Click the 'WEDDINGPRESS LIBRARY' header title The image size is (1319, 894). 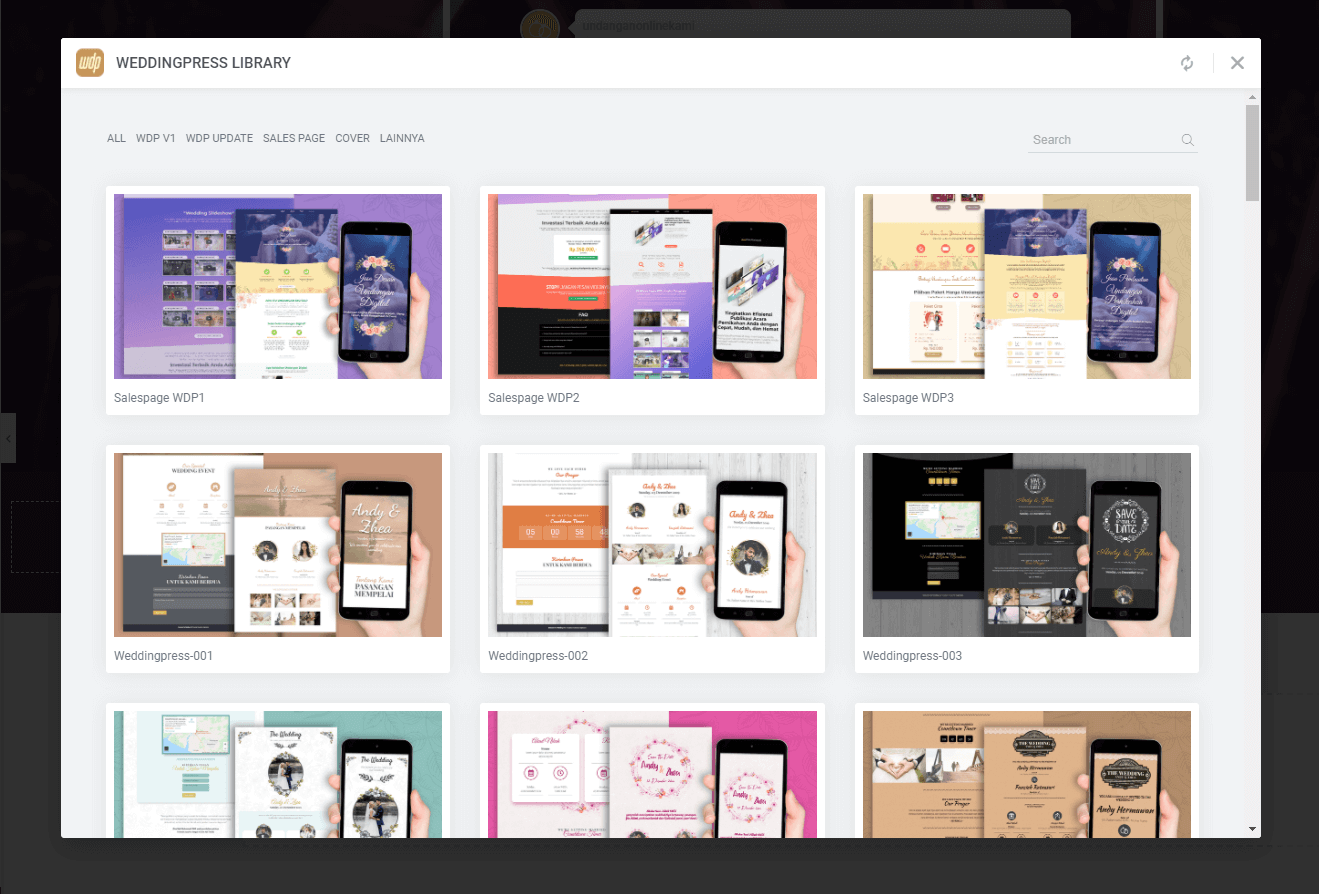(204, 63)
